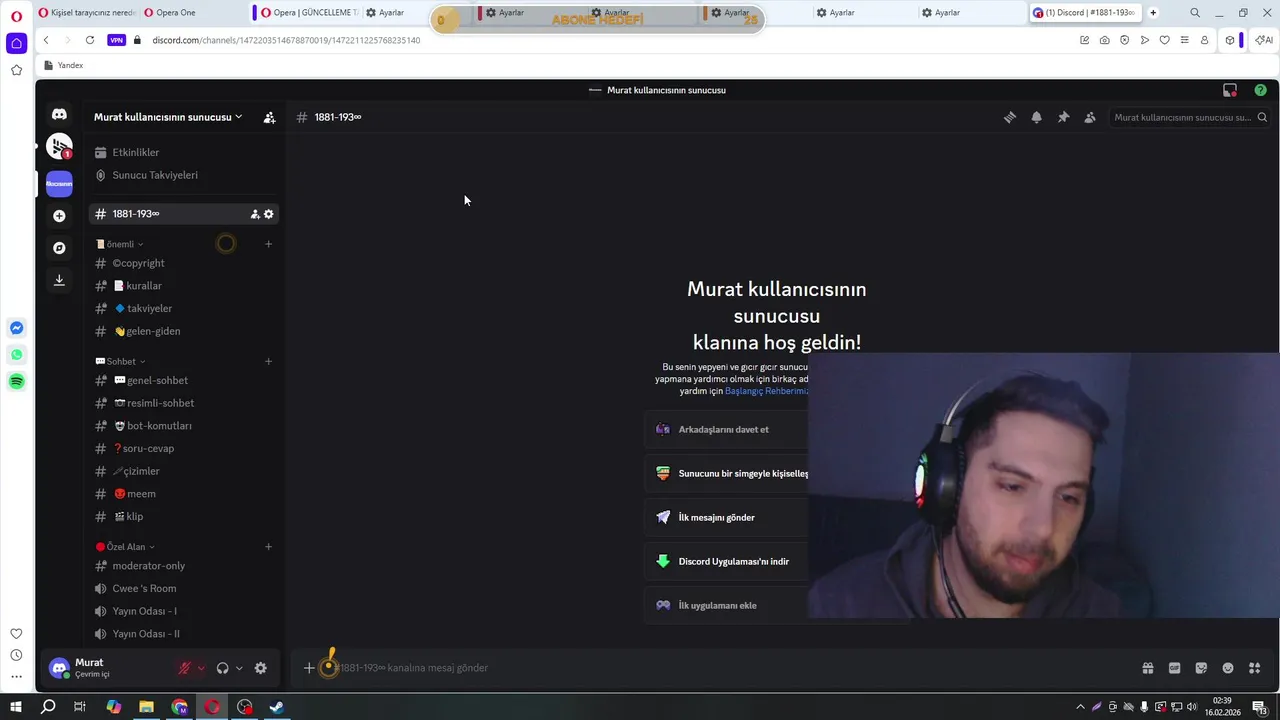Open notification settings bell icon

[x=1037, y=117]
